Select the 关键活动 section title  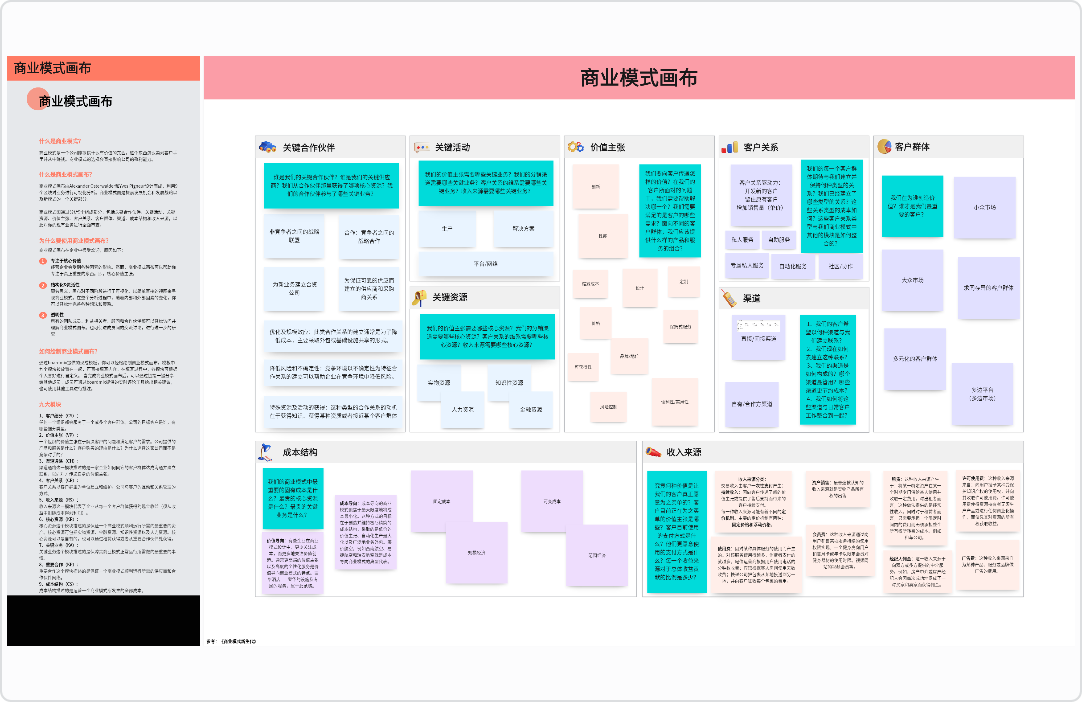[453, 147]
